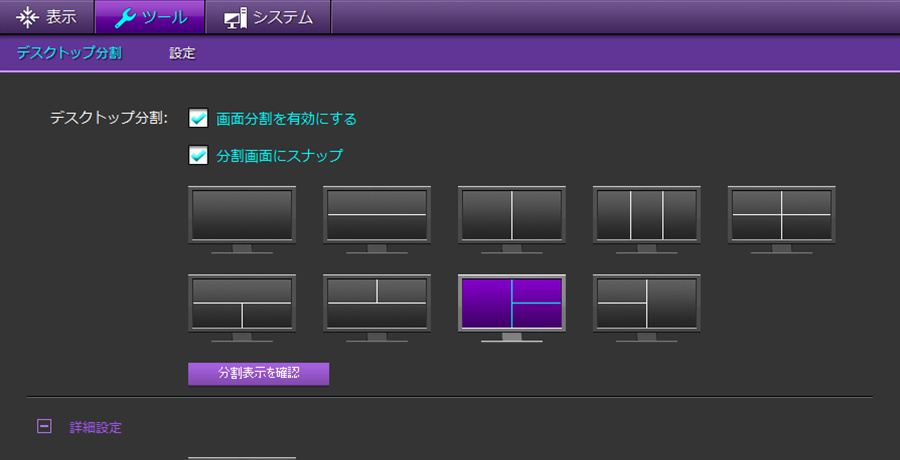Switch to the システム tab
The image size is (900, 460).
268,17
